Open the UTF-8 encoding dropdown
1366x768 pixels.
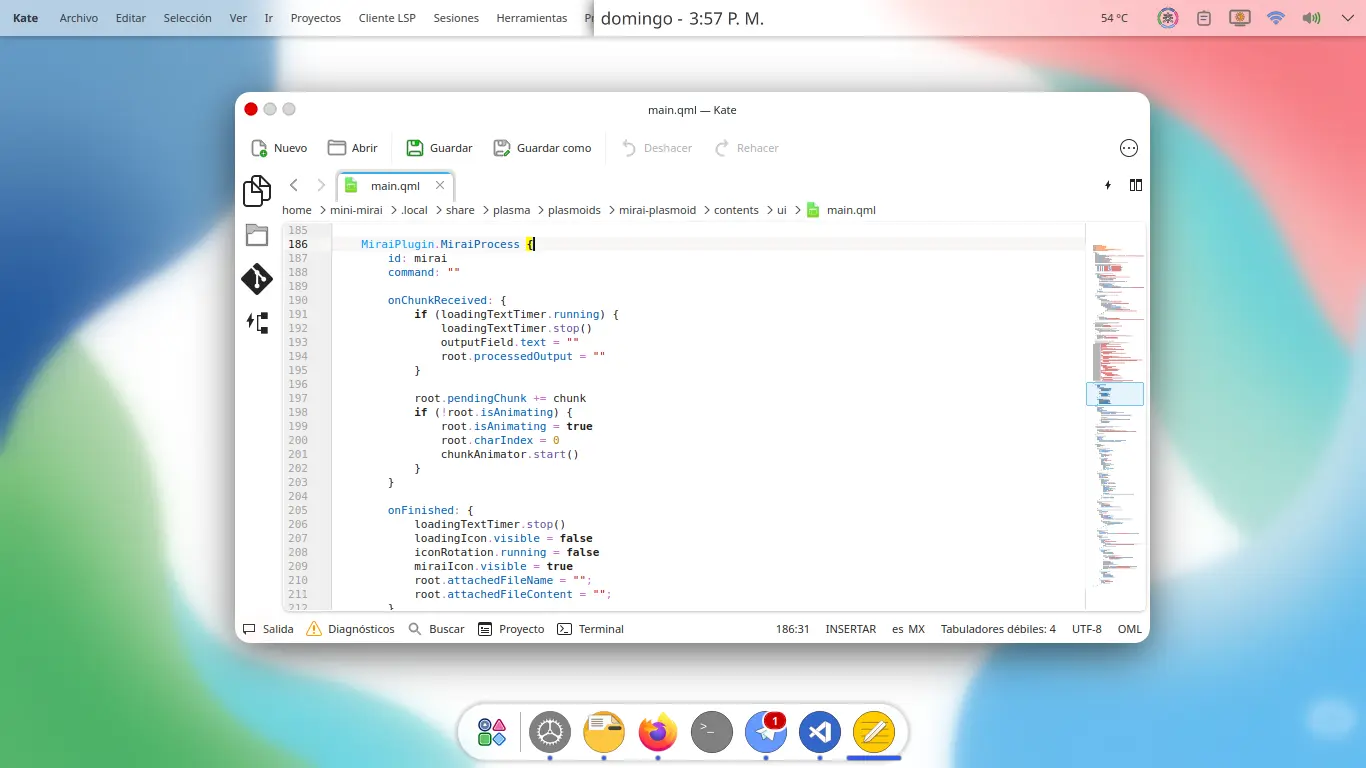pyautogui.click(x=1086, y=629)
